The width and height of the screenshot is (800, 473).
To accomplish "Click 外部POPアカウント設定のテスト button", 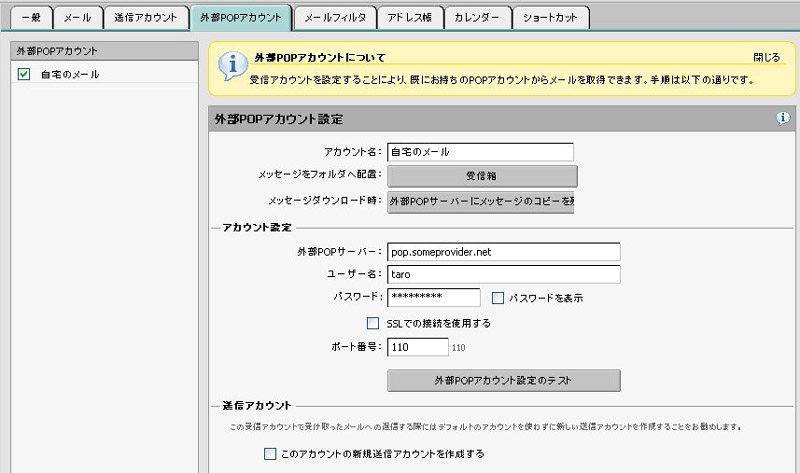I will coord(503,380).
